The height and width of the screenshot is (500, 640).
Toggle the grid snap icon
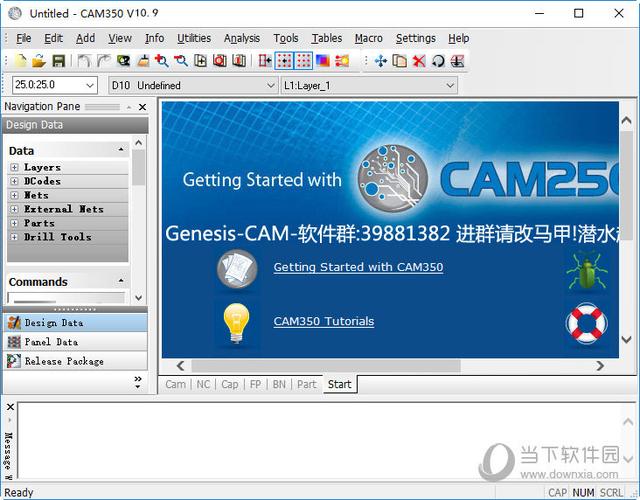(284, 61)
